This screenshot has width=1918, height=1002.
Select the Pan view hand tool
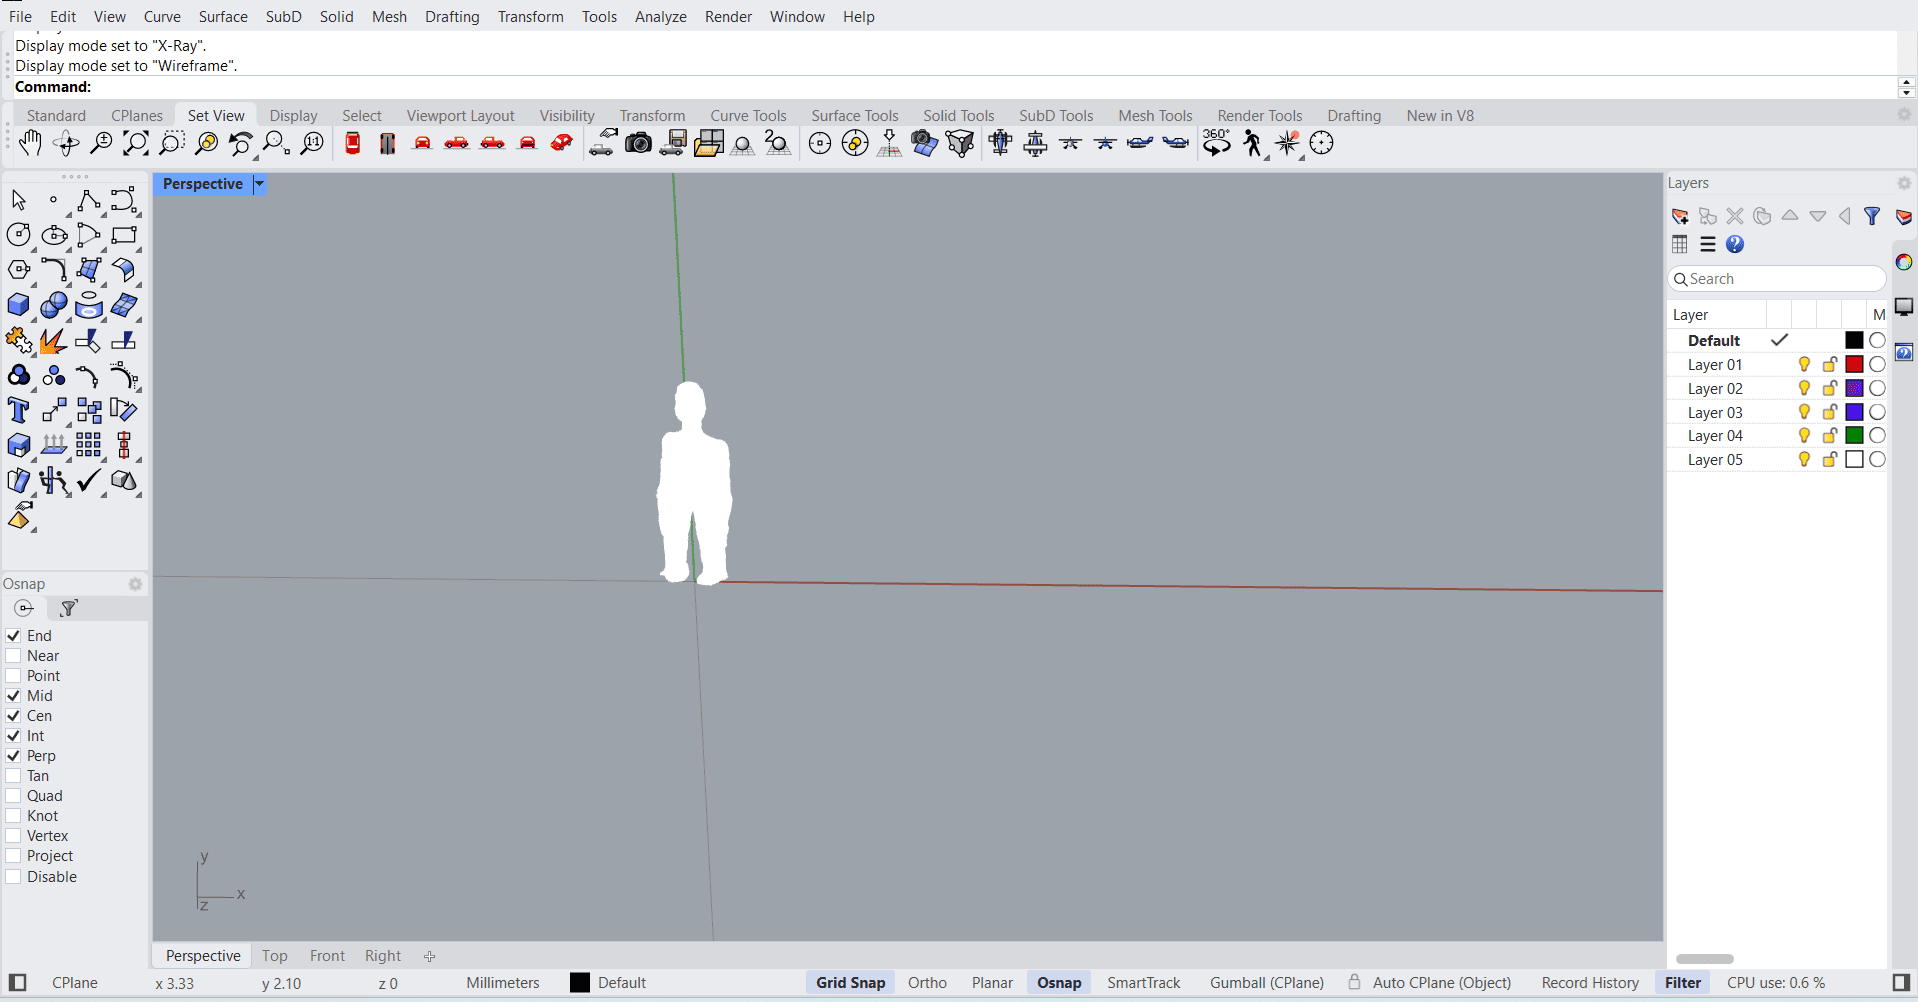(x=30, y=144)
